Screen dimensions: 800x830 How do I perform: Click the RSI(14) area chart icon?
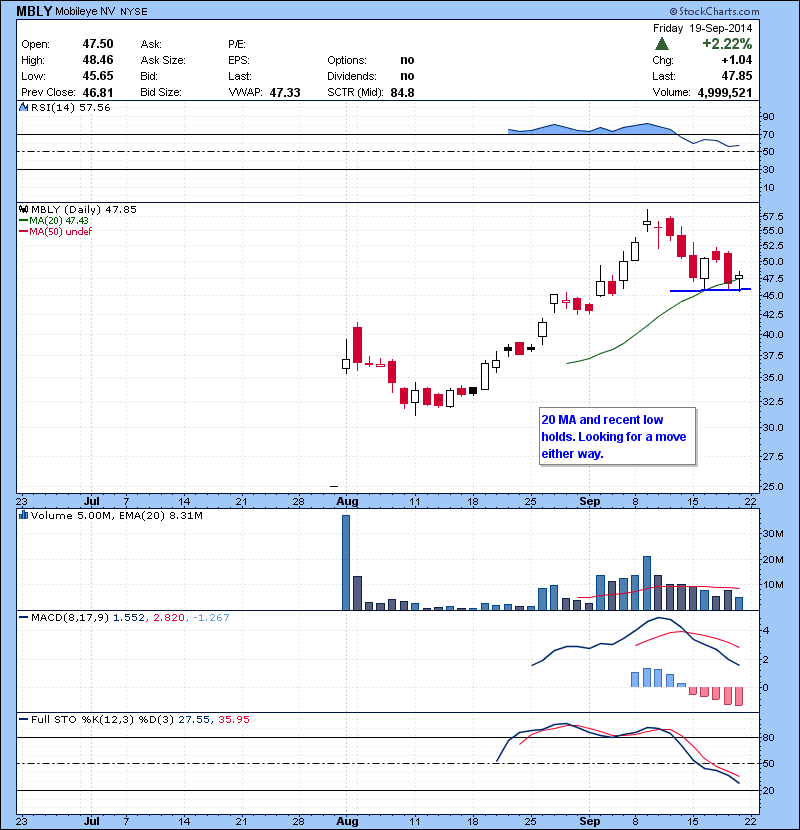(x=22, y=107)
